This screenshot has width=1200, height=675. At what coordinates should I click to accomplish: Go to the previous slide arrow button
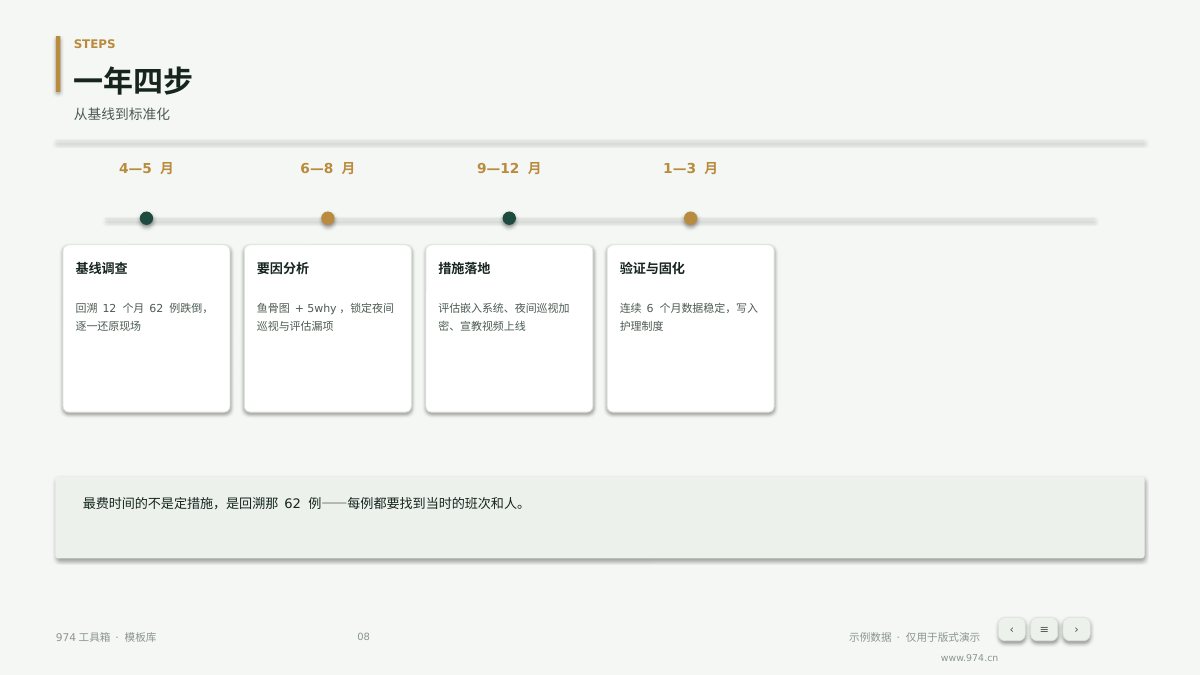(x=1011, y=629)
